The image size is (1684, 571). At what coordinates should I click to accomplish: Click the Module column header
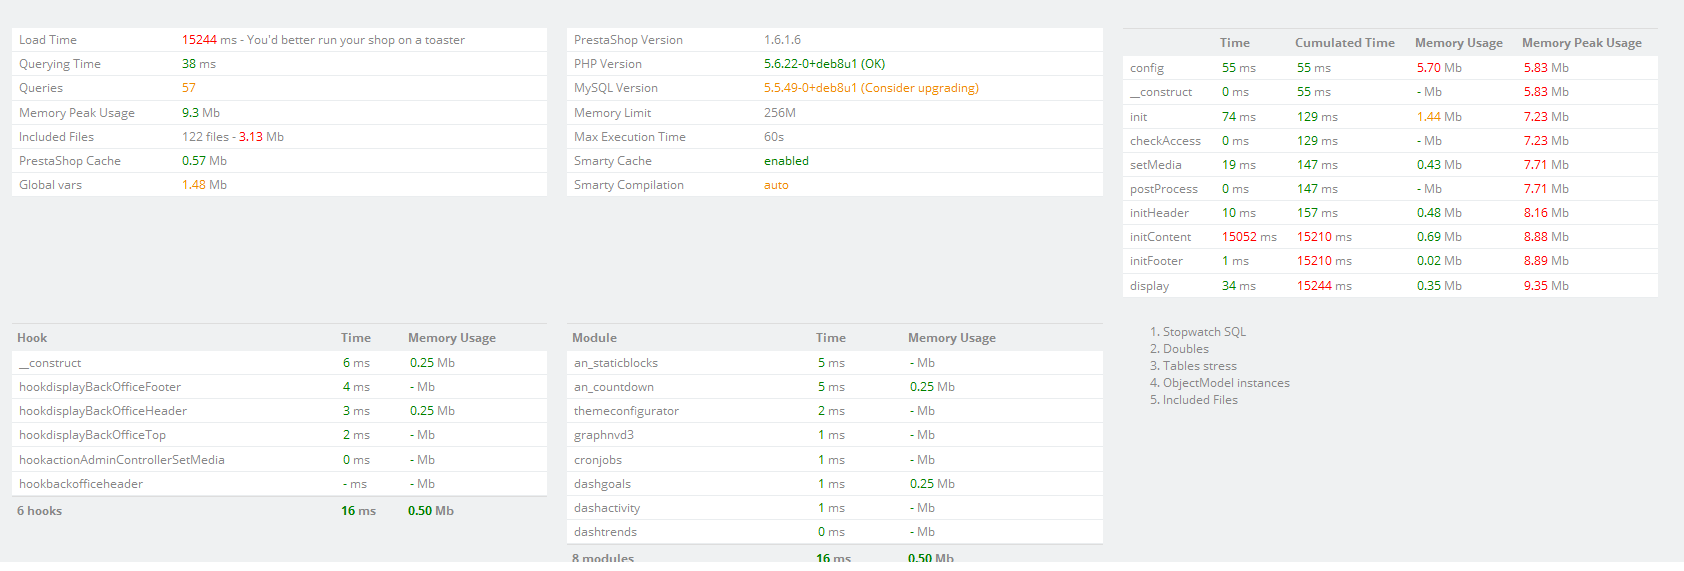594,338
